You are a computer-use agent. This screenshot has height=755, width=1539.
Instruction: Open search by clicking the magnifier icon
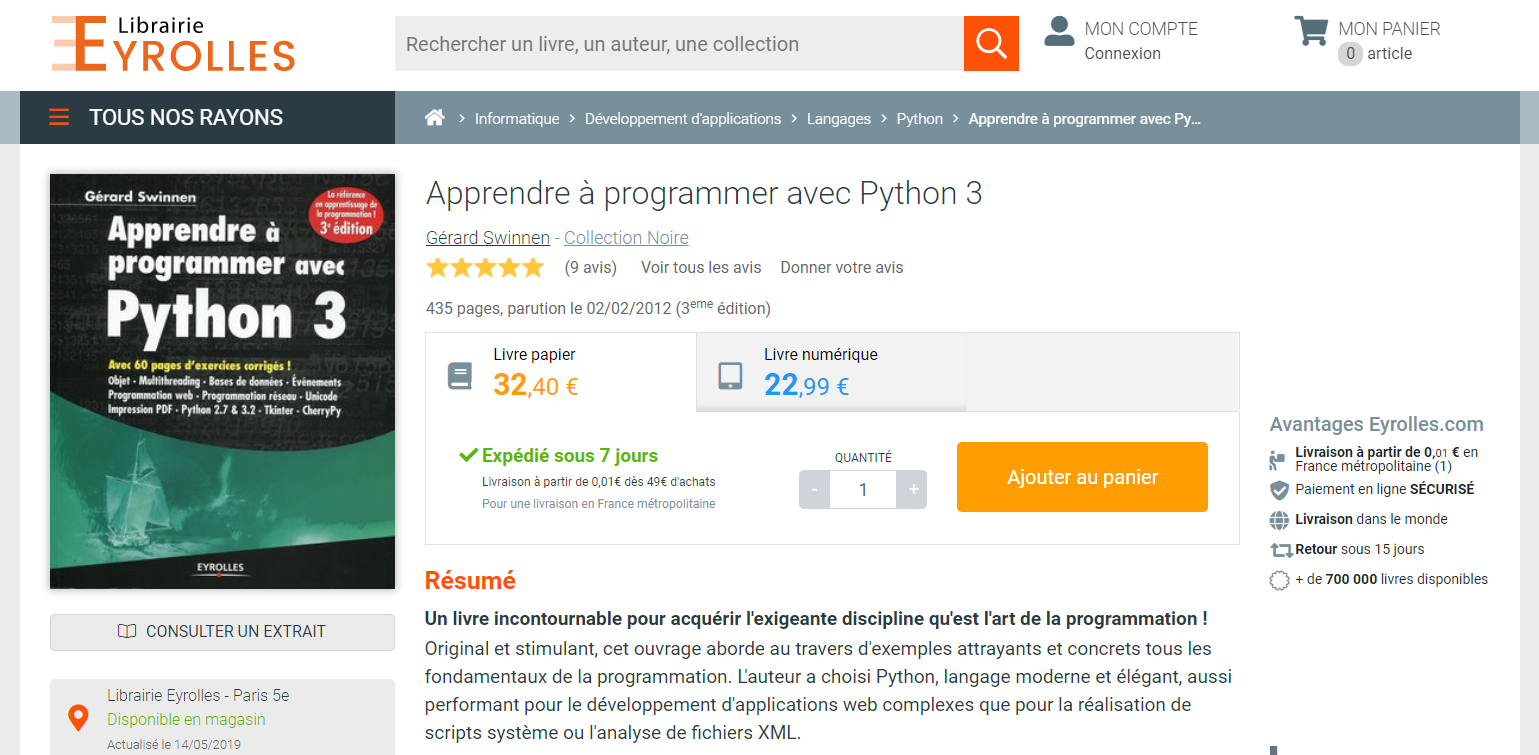coord(990,43)
